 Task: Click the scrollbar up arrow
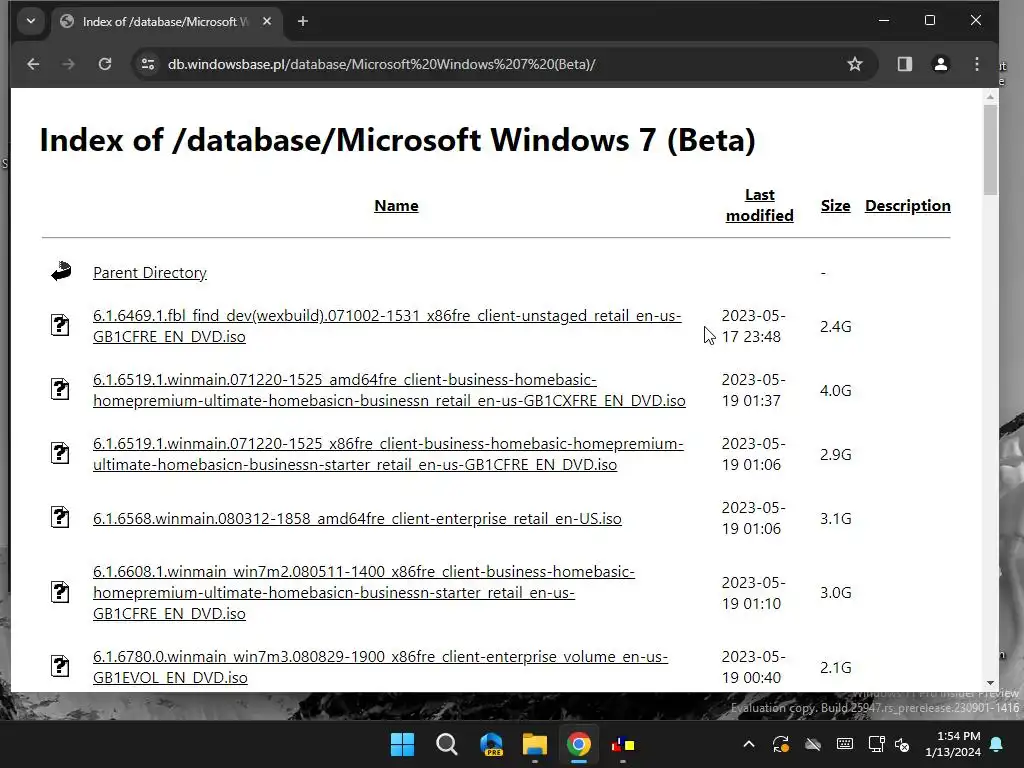(x=990, y=97)
